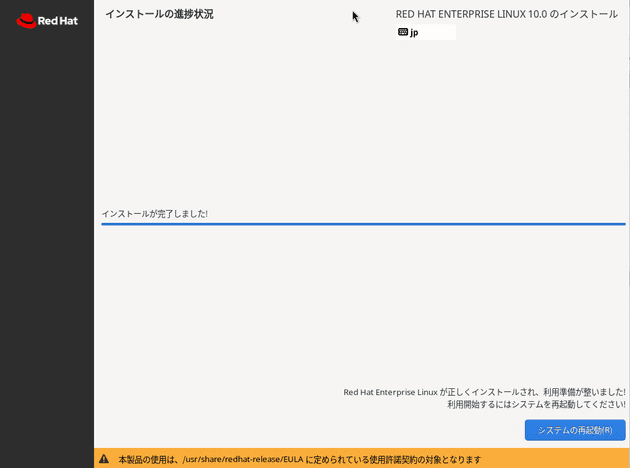The image size is (630, 468).
Task: Open the jp keyboard layout indicator
Action: (425, 32)
